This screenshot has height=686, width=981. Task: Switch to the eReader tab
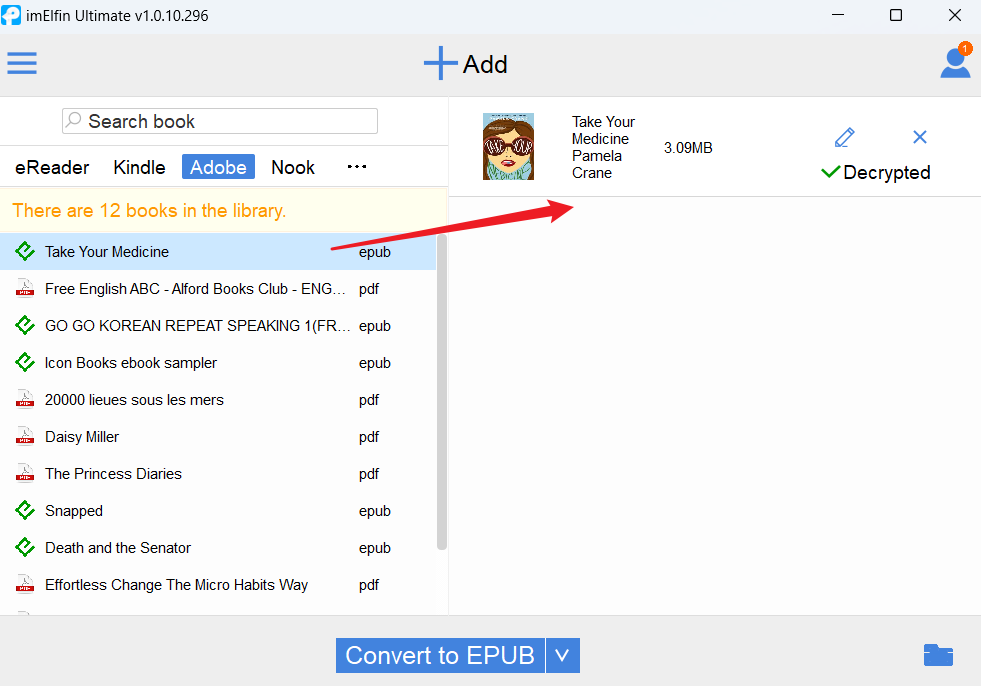[52, 167]
